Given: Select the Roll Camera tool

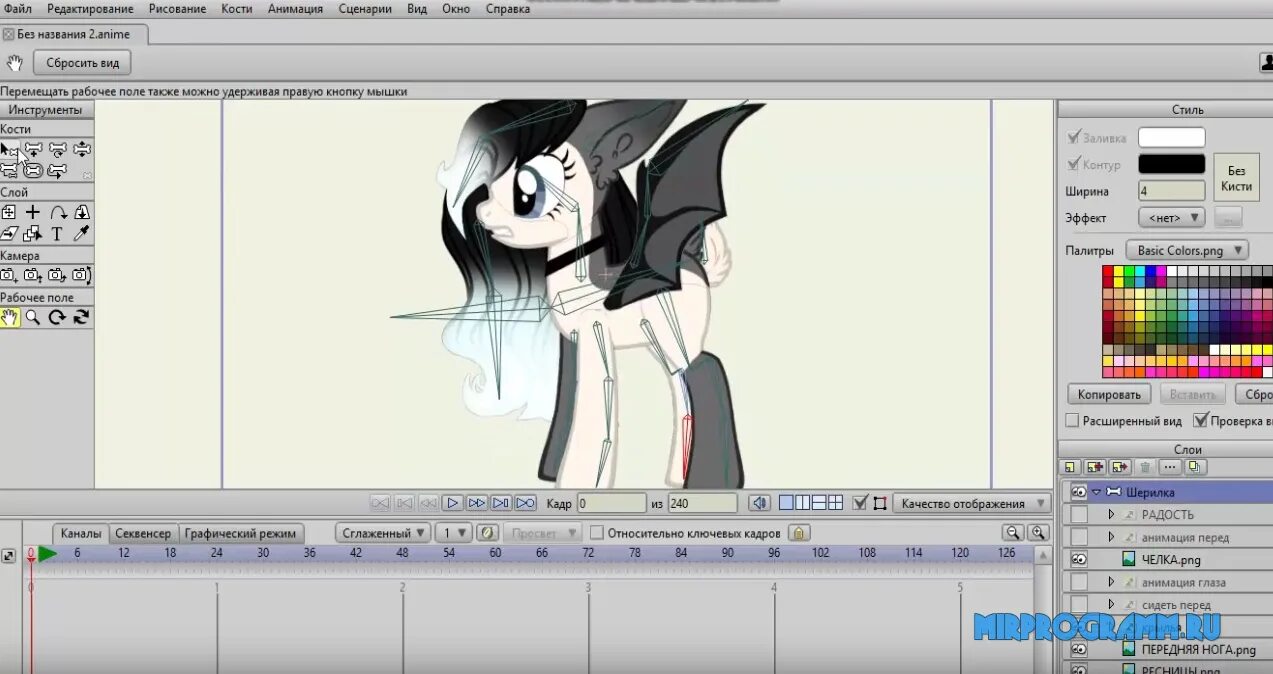Looking at the screenshot, I should tap(58, 275).
